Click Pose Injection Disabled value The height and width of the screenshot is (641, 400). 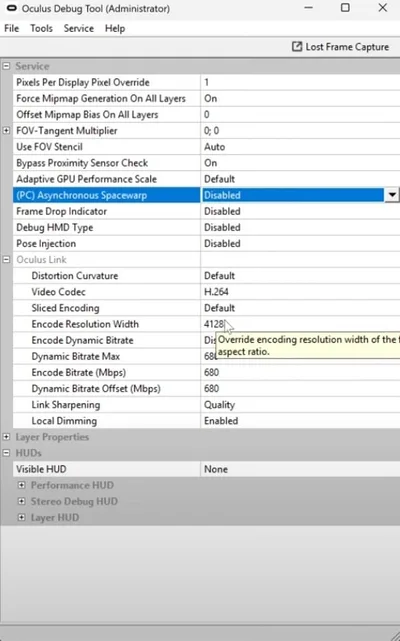tap(300, 243)
